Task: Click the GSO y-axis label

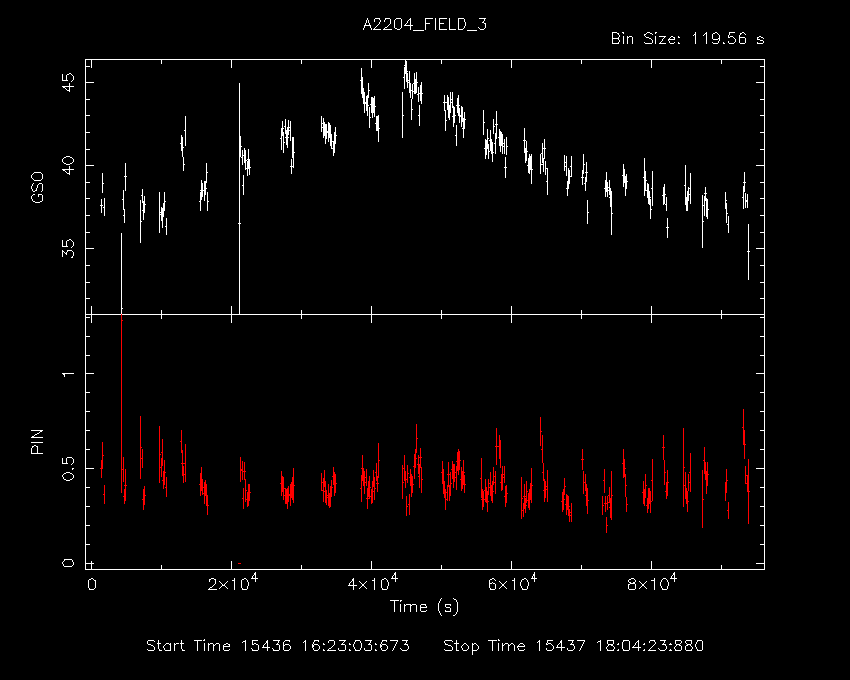Action: [x=37, y=187]
